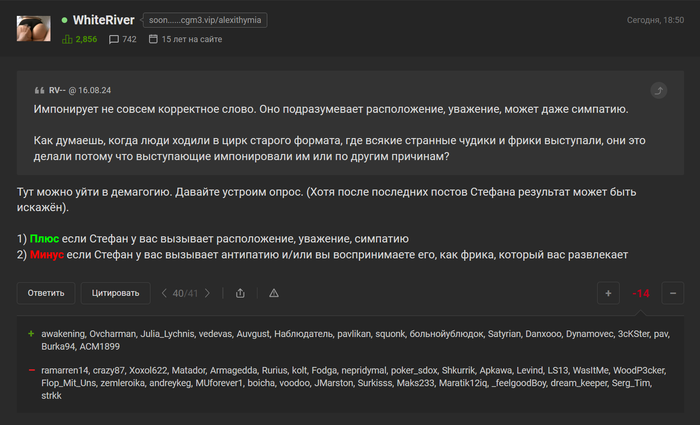This screenshot has height=425, width=700.
Task: Jump to quoted post via arrow icon
Action: click(x=658, y=91)
